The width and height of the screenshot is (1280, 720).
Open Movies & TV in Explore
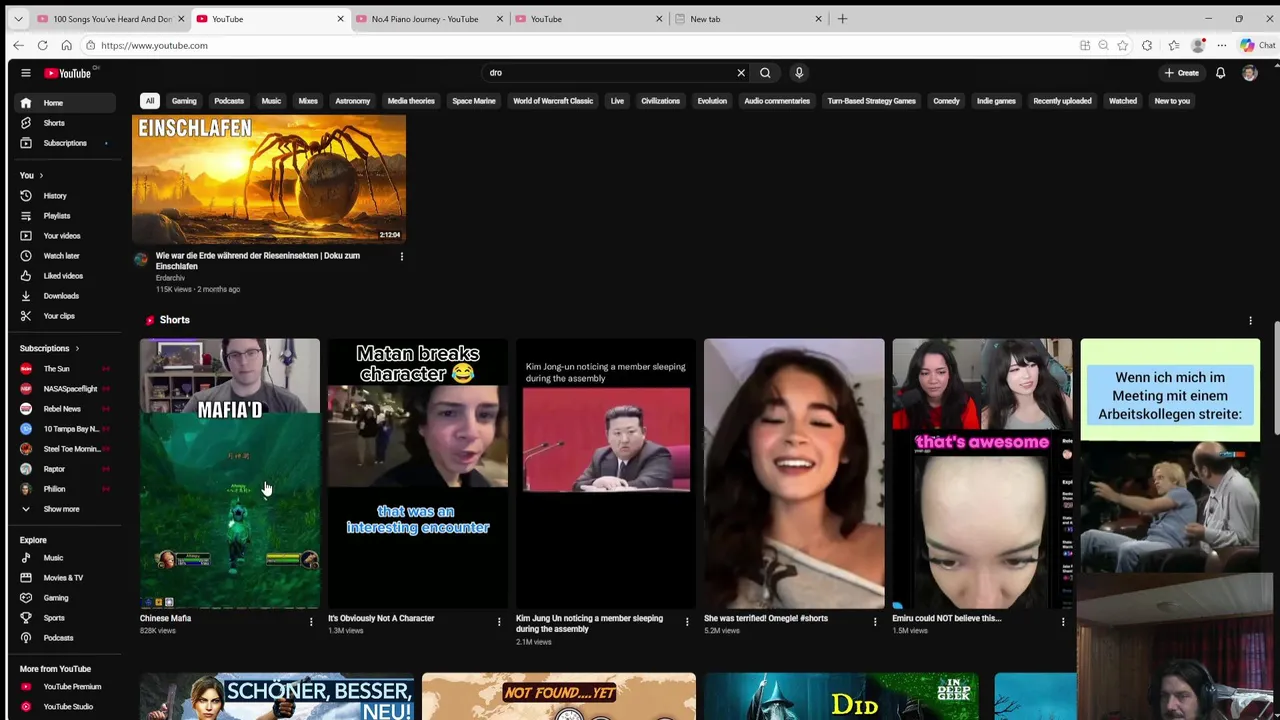(66, 578)
